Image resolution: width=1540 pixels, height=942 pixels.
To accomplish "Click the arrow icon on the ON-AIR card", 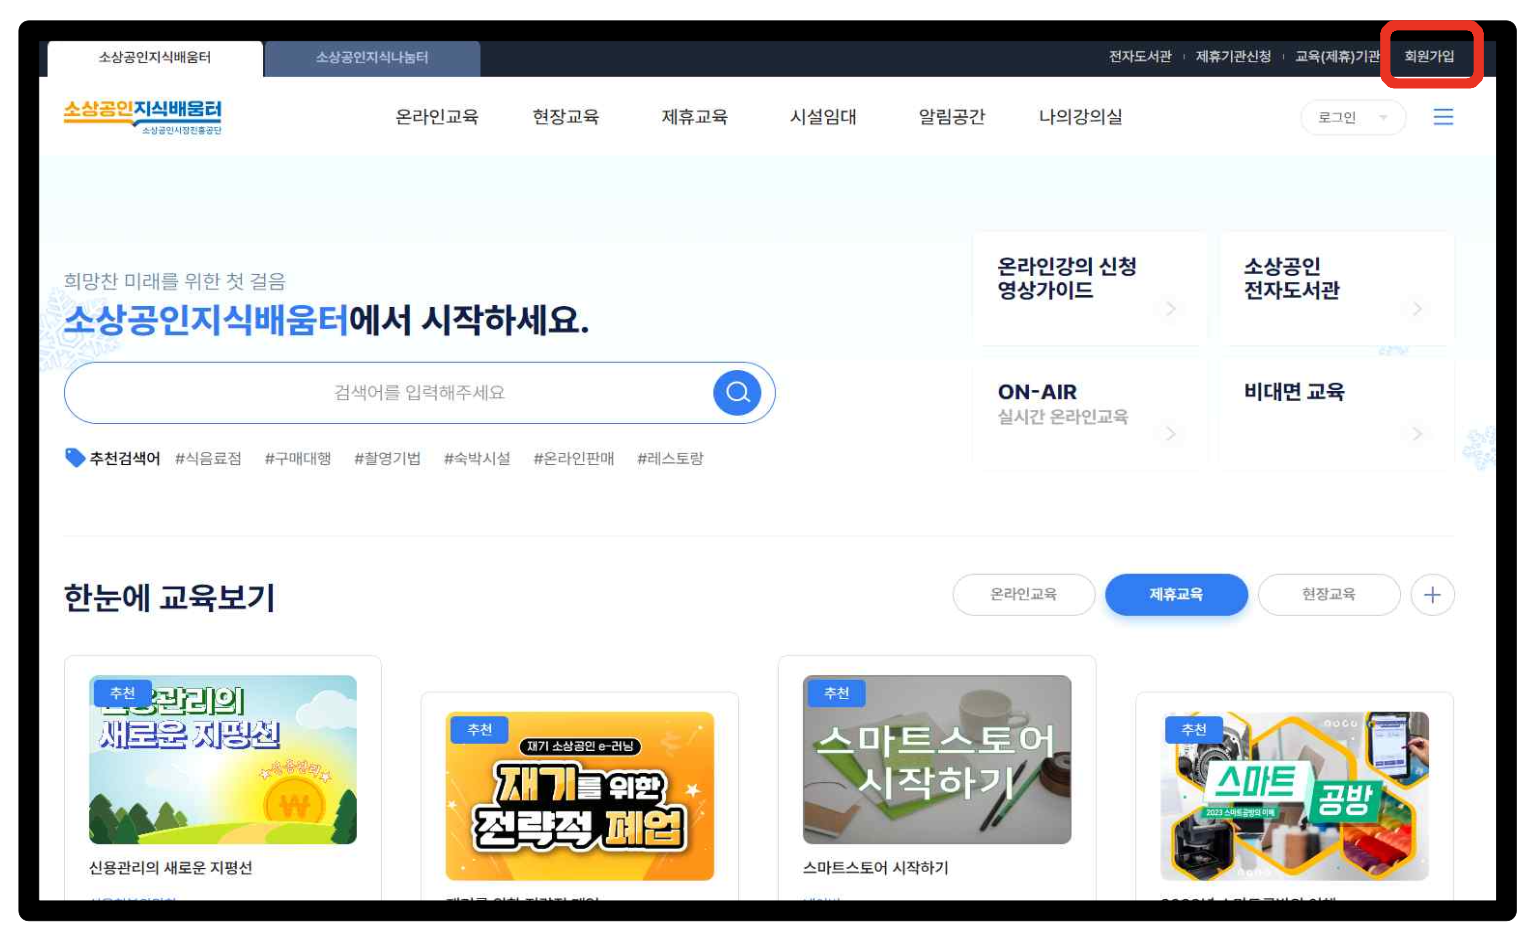I will point(1170,434).
